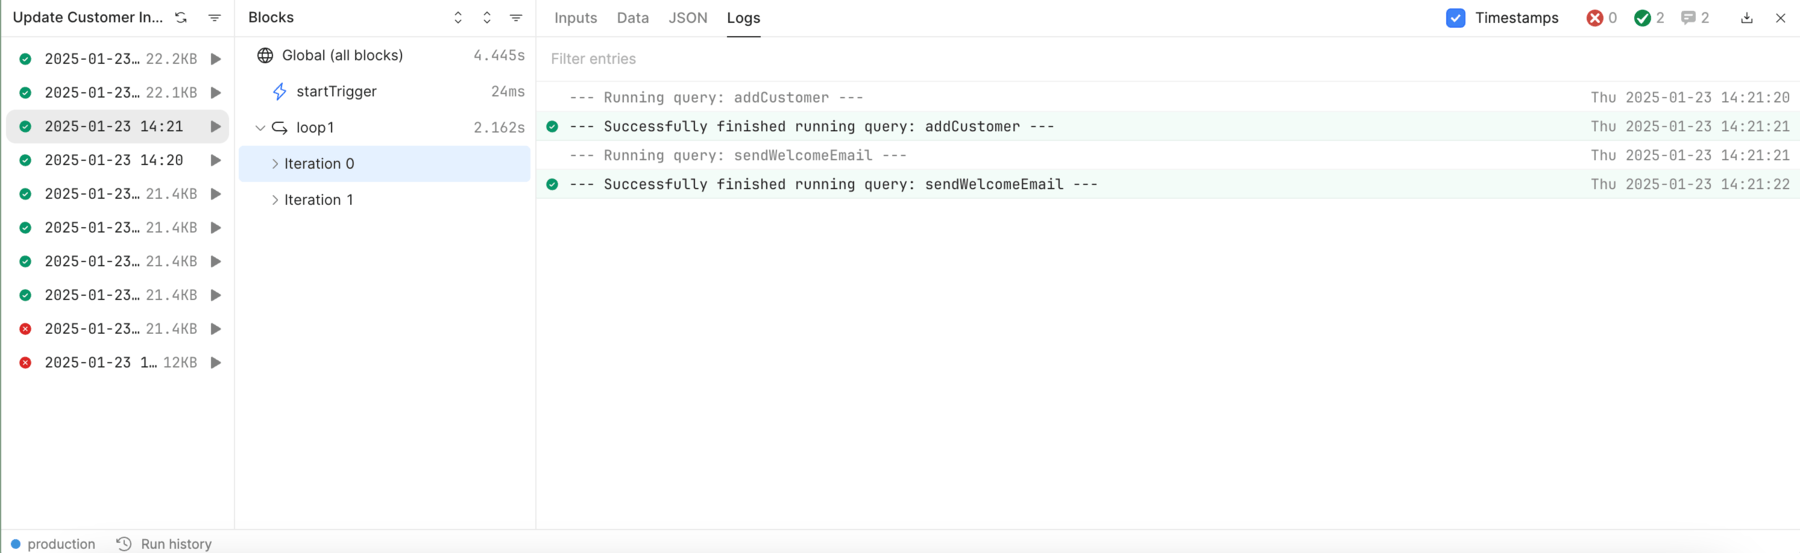This screenshot has height=553, width=1800.
Task: Switch to the Inputs tab
Action: 576,18
